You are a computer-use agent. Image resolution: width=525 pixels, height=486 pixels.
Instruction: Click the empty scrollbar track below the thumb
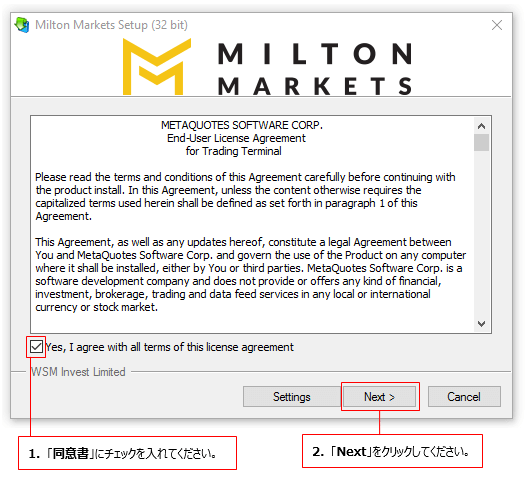(x=481, y=233)
